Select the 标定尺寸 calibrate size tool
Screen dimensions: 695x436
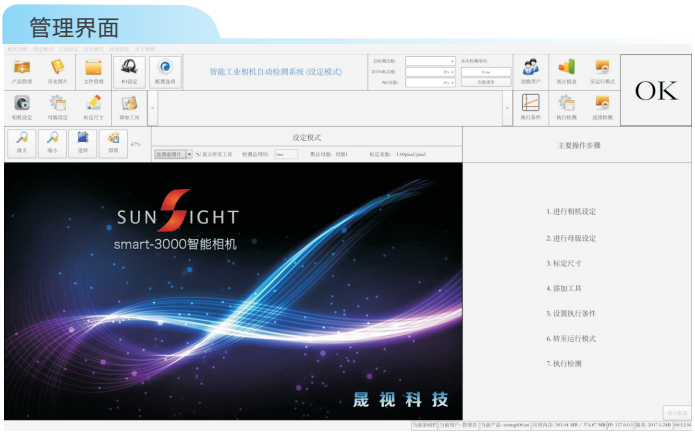pyautogui.click(x=93, y=106)
